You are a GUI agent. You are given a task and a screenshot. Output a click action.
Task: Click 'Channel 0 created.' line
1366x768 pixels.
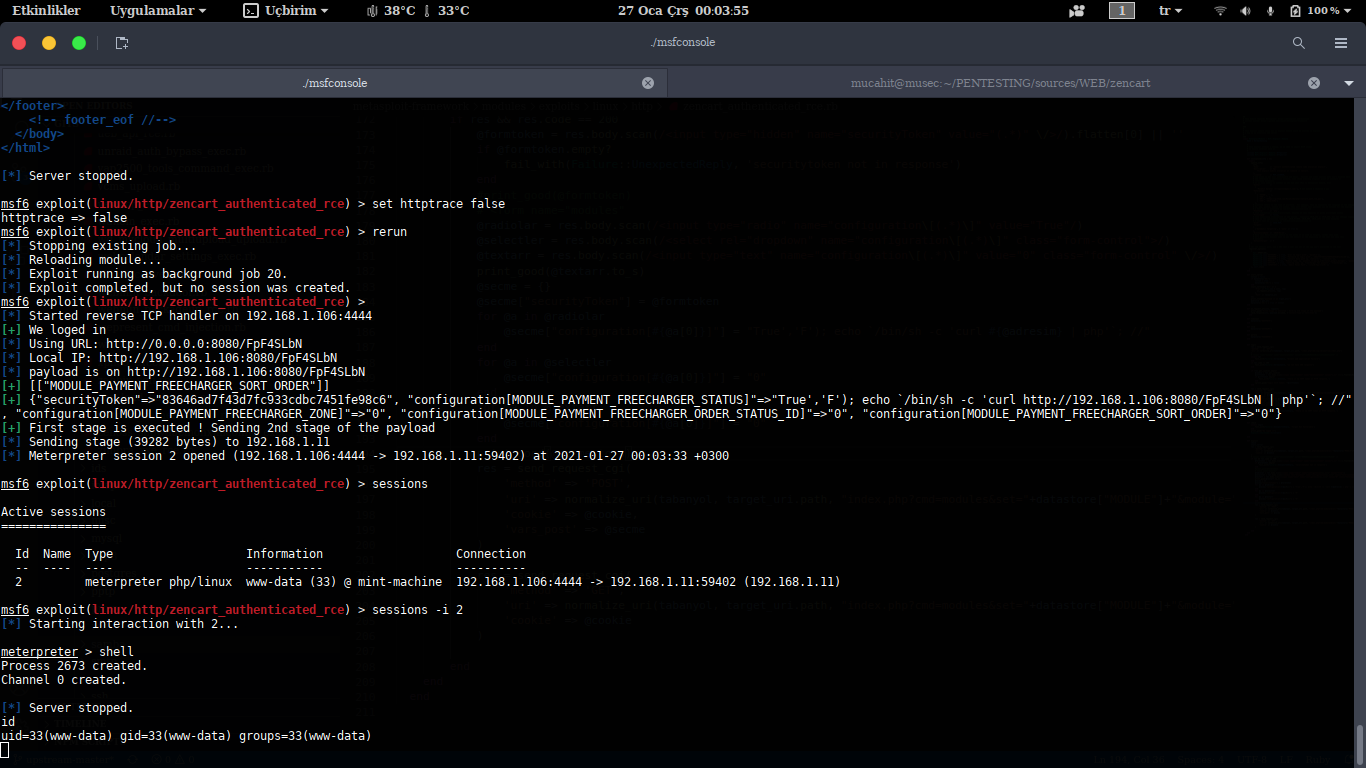point(64,680)
